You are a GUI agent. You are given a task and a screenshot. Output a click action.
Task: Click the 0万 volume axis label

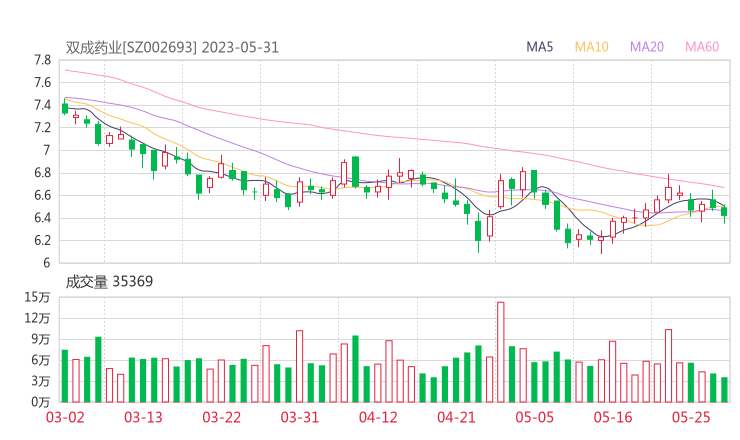pyautogui.click(x=41, y=402)
